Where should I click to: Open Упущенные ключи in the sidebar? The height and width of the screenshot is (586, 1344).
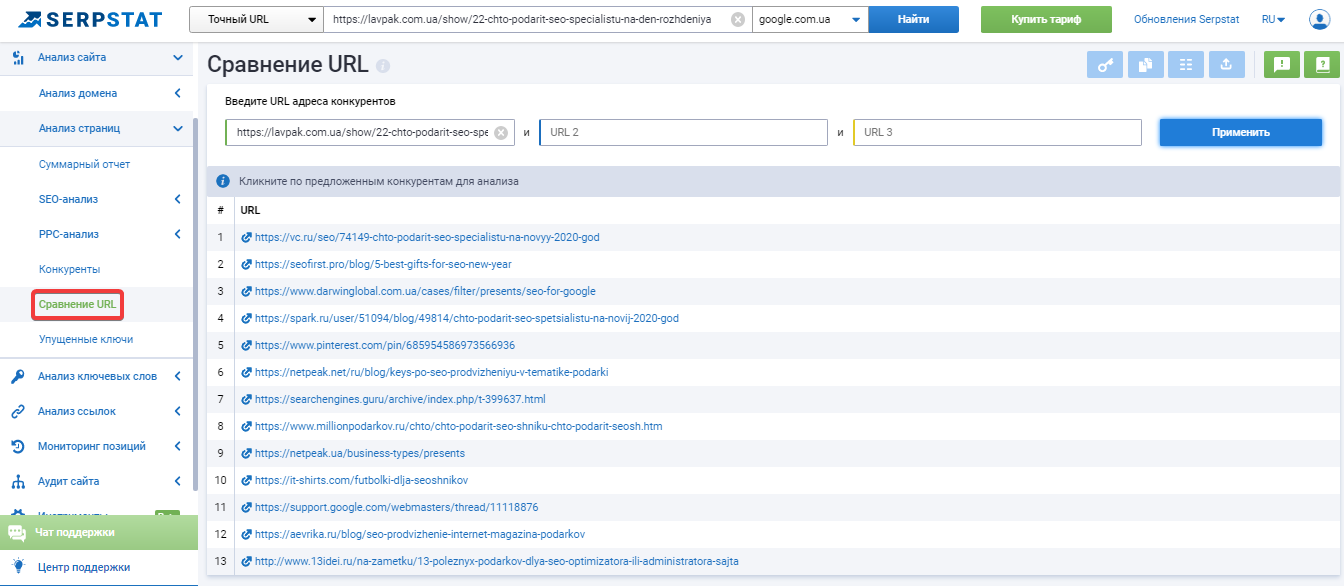[x=86, y=339]
